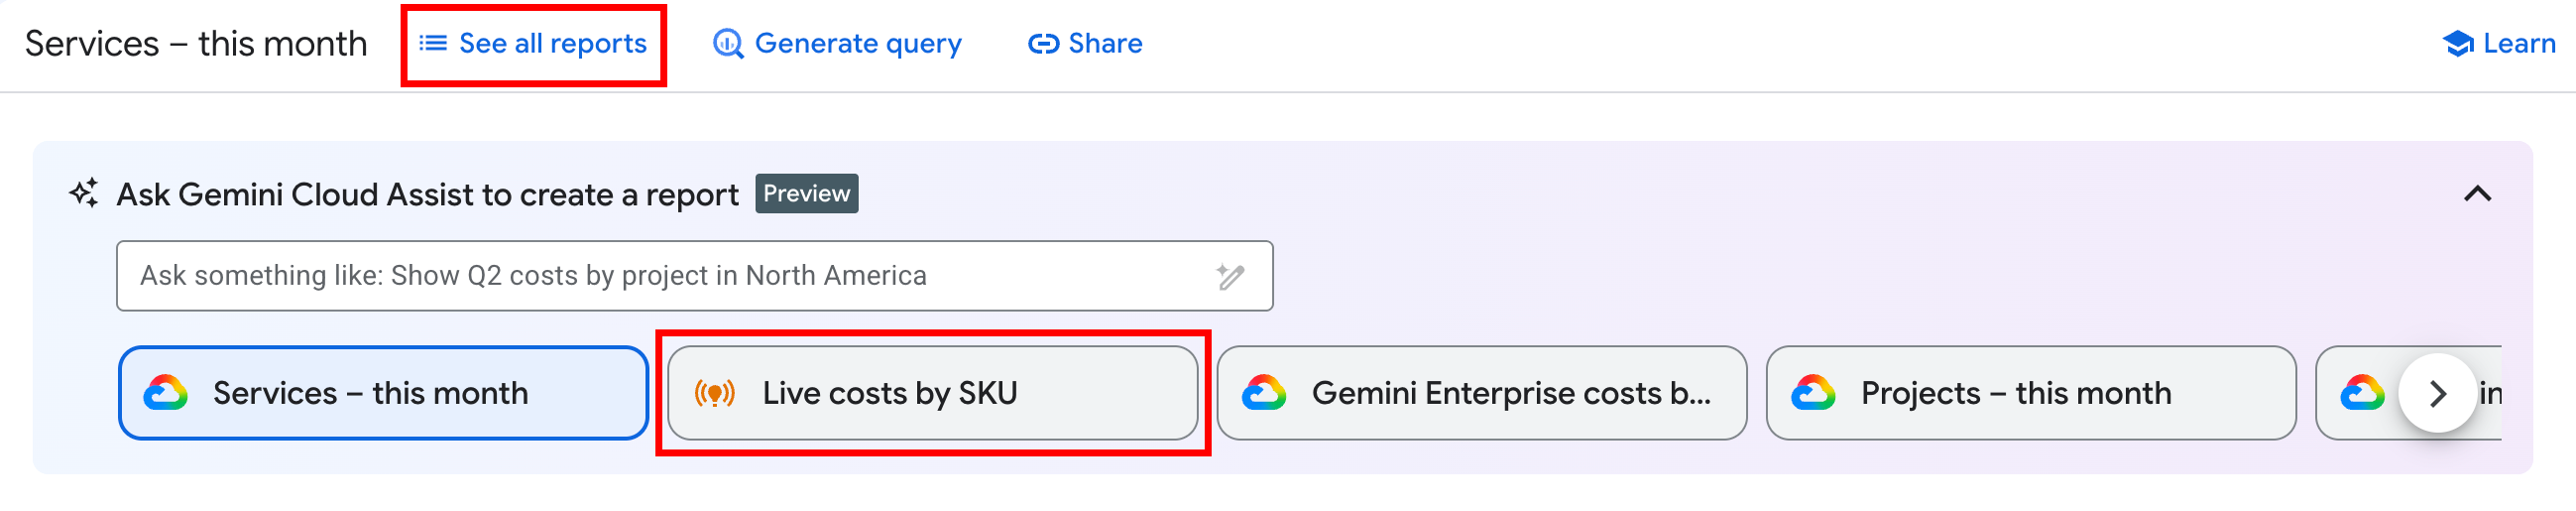
Task: Select the Live costs by SKU chip
Action: (932, 393)
